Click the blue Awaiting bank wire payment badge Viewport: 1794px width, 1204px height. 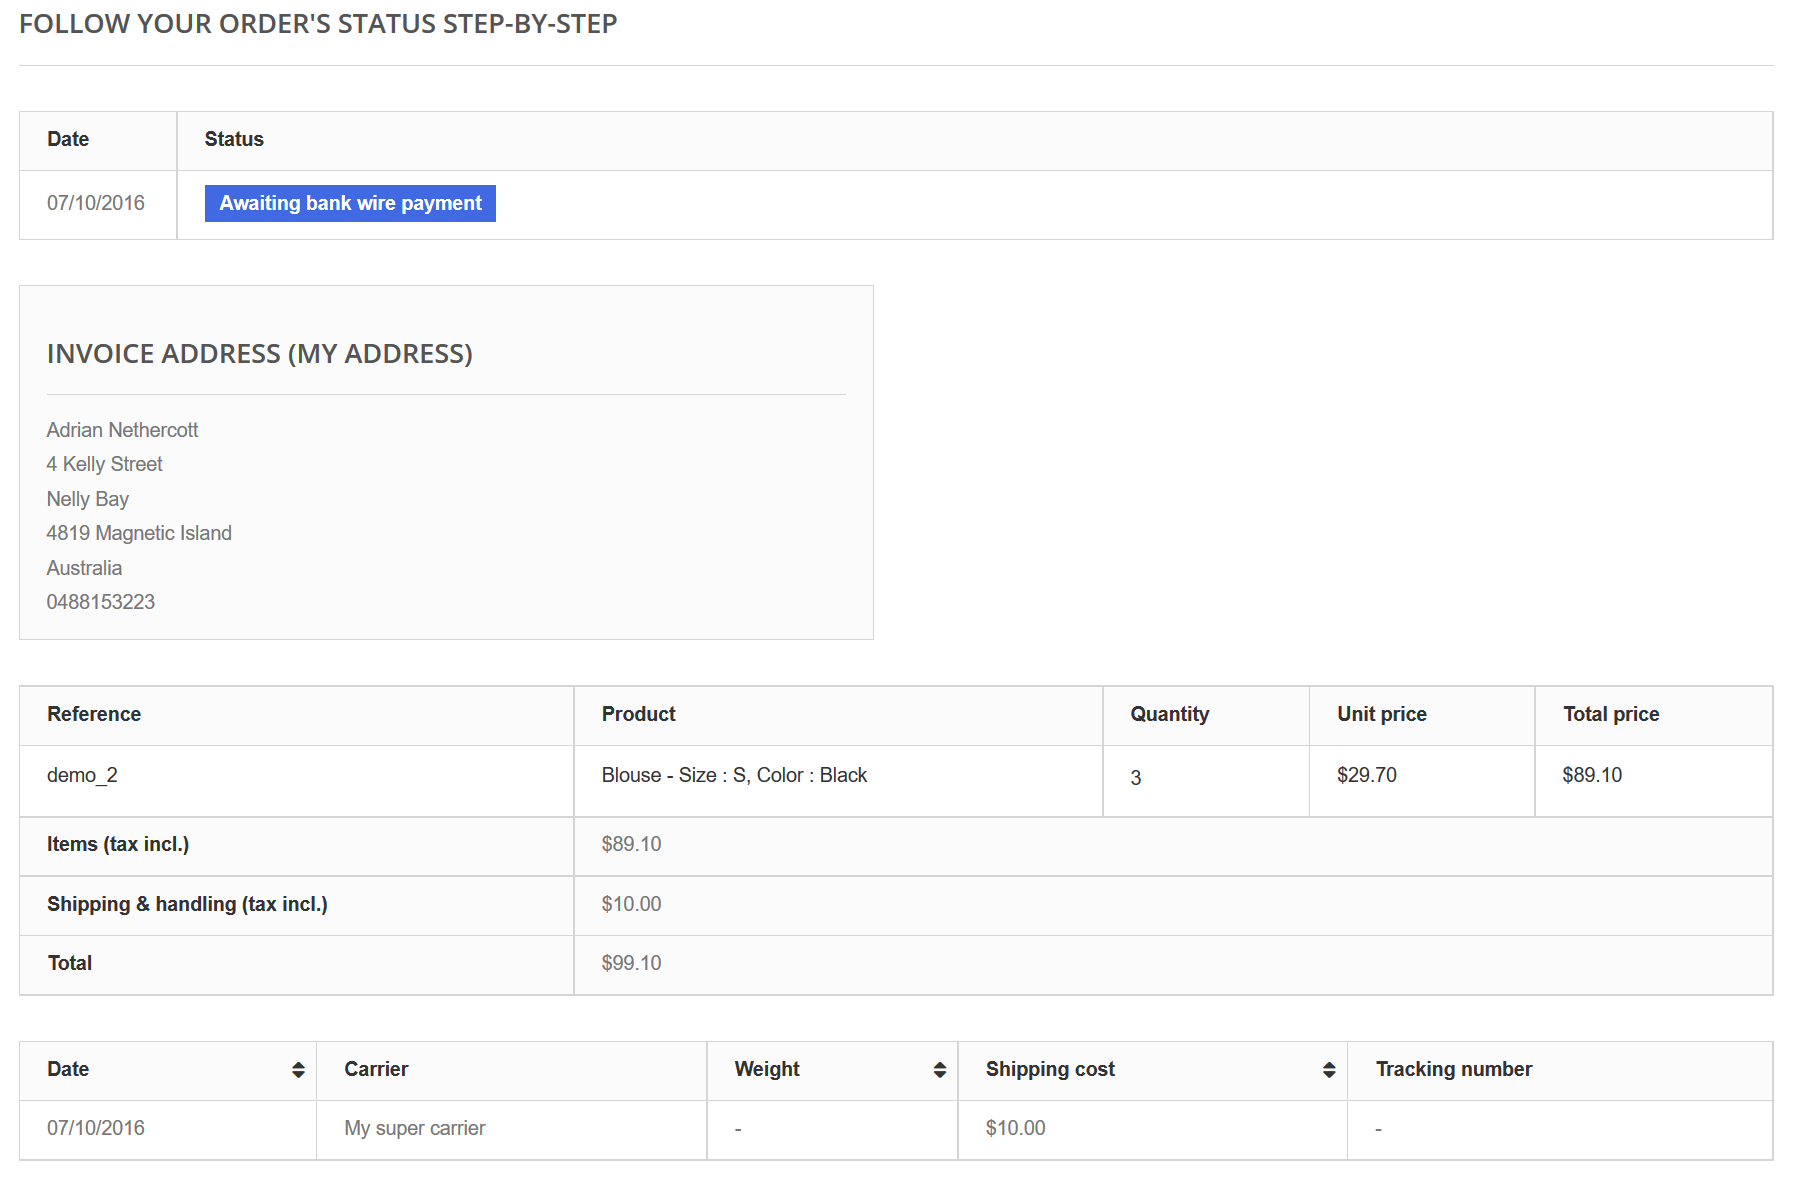point(350,203)
